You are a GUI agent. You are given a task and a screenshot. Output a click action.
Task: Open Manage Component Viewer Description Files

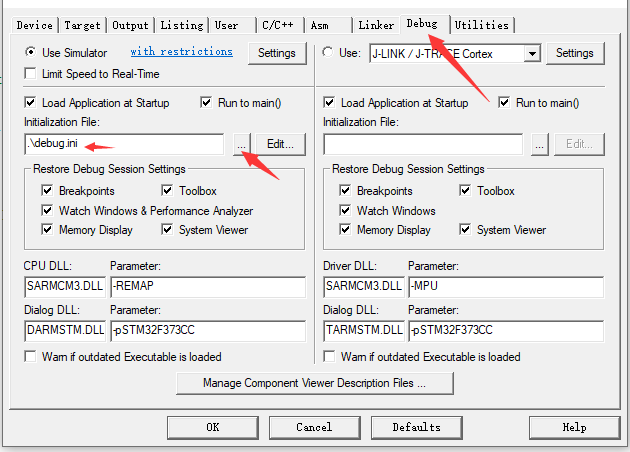coord(315,383)
